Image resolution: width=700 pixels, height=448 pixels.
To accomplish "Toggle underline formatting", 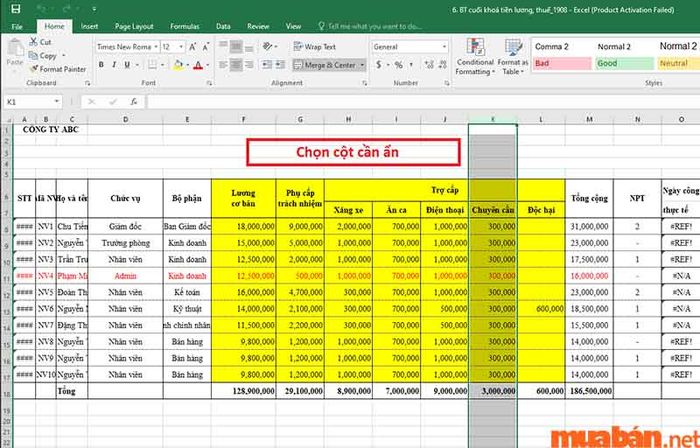I will click(x=127, y=65).
